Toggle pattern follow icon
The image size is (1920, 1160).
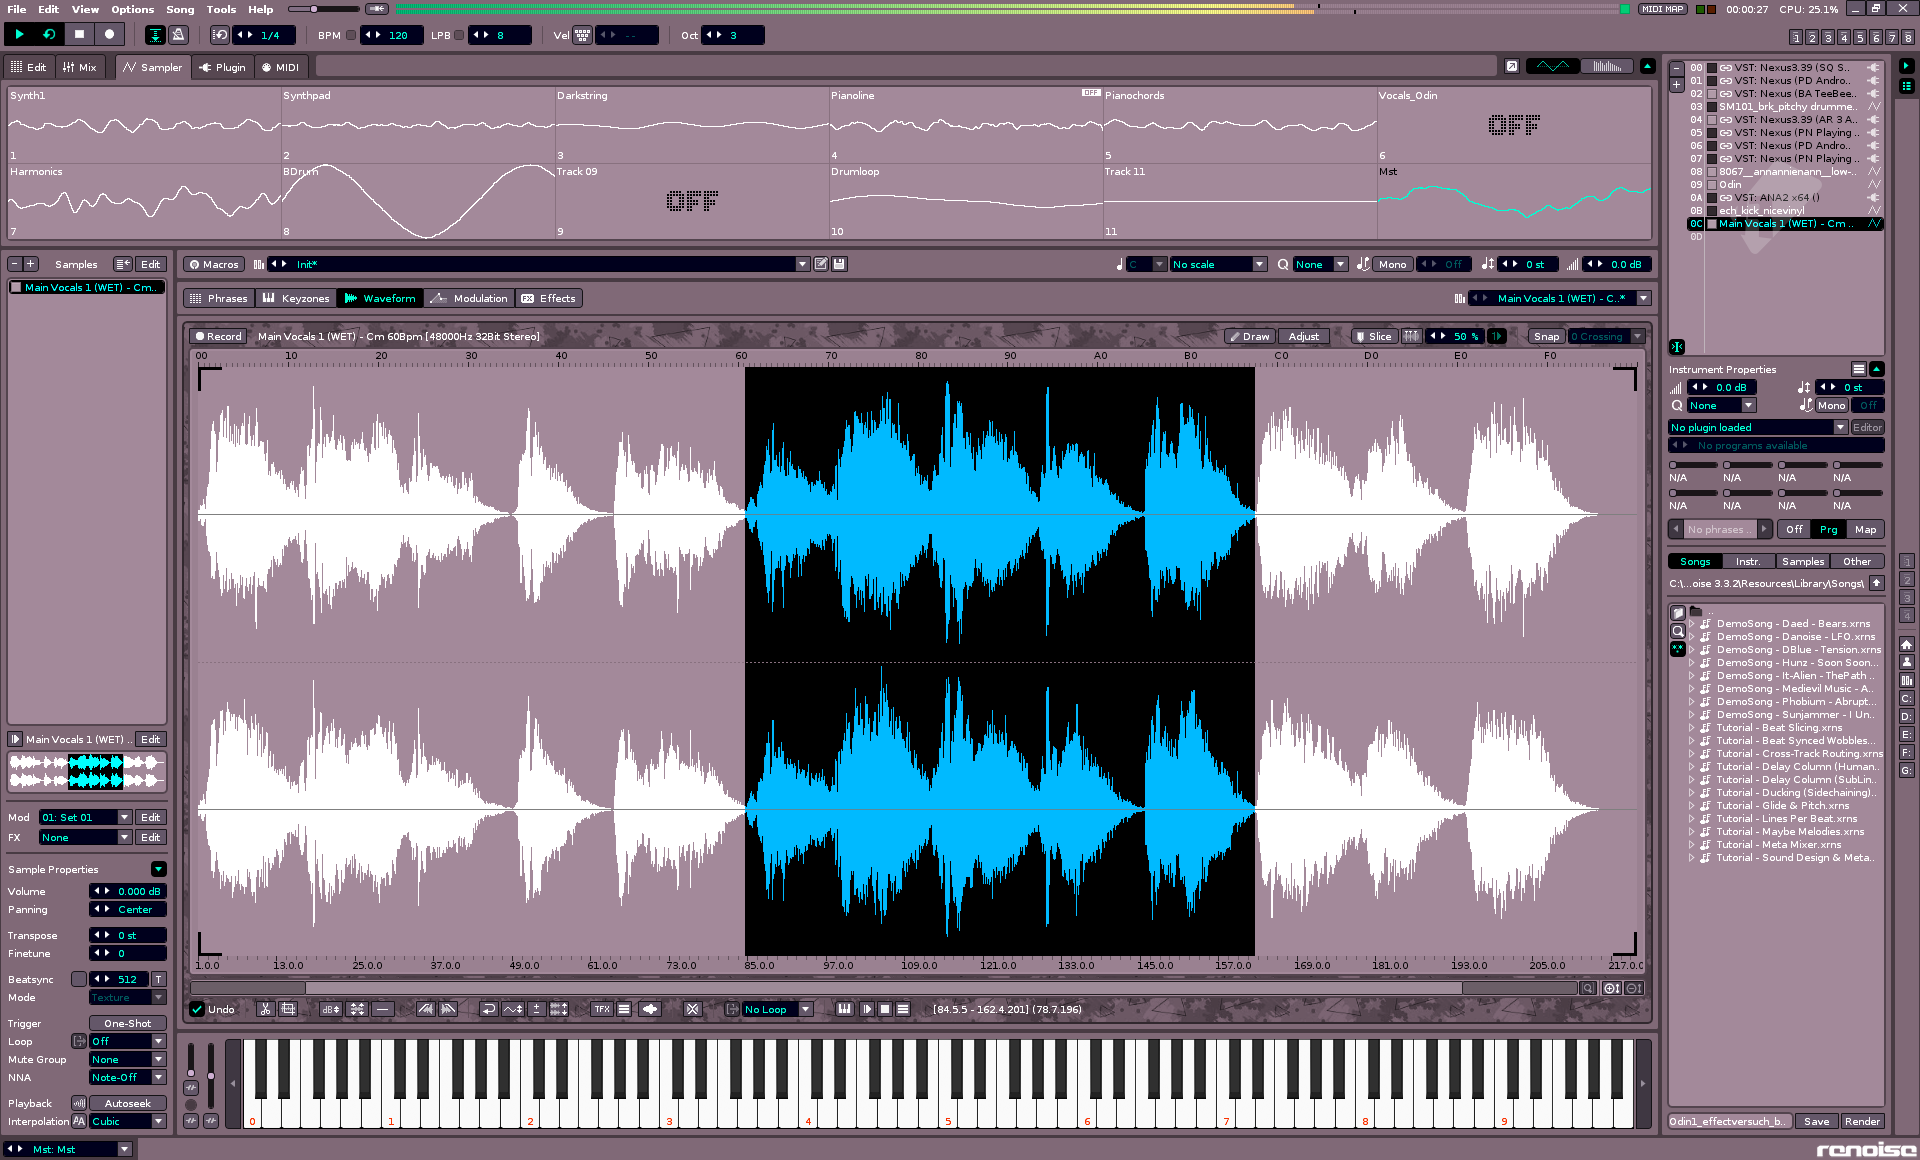coord(156,35)
